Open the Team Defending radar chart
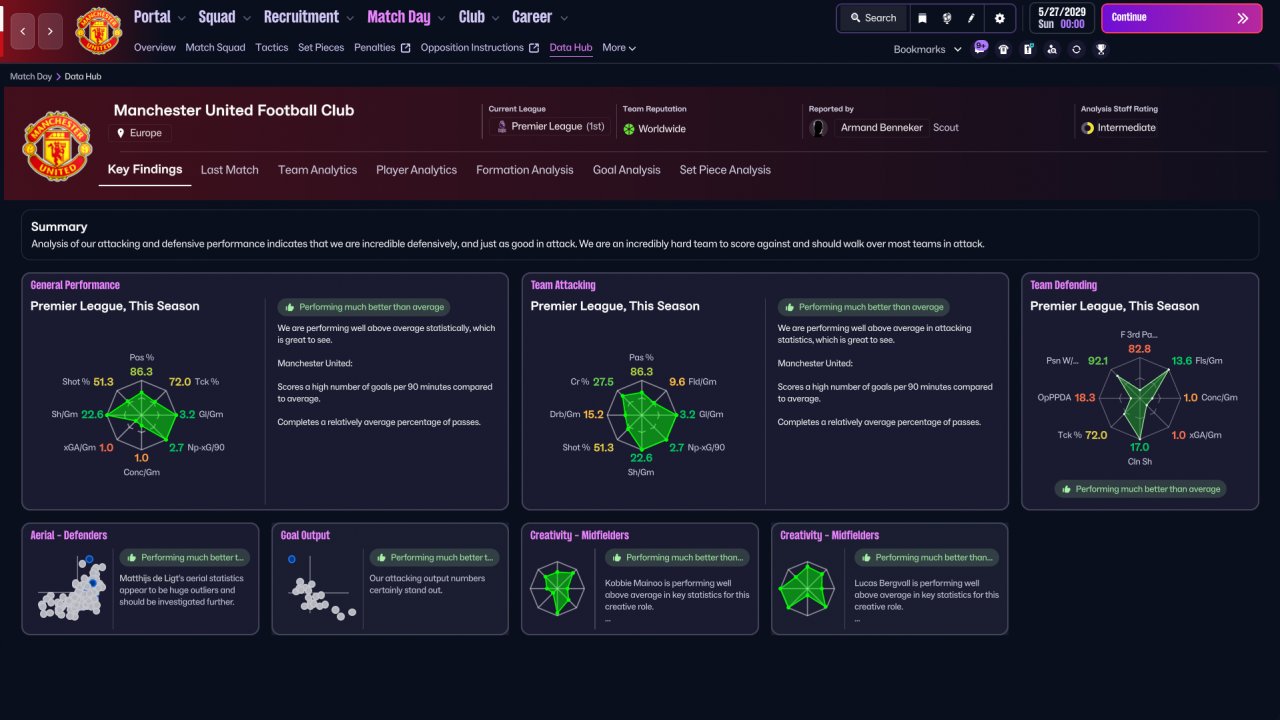This screenshot has height=720, width=1280. [x=1139, y=396]
